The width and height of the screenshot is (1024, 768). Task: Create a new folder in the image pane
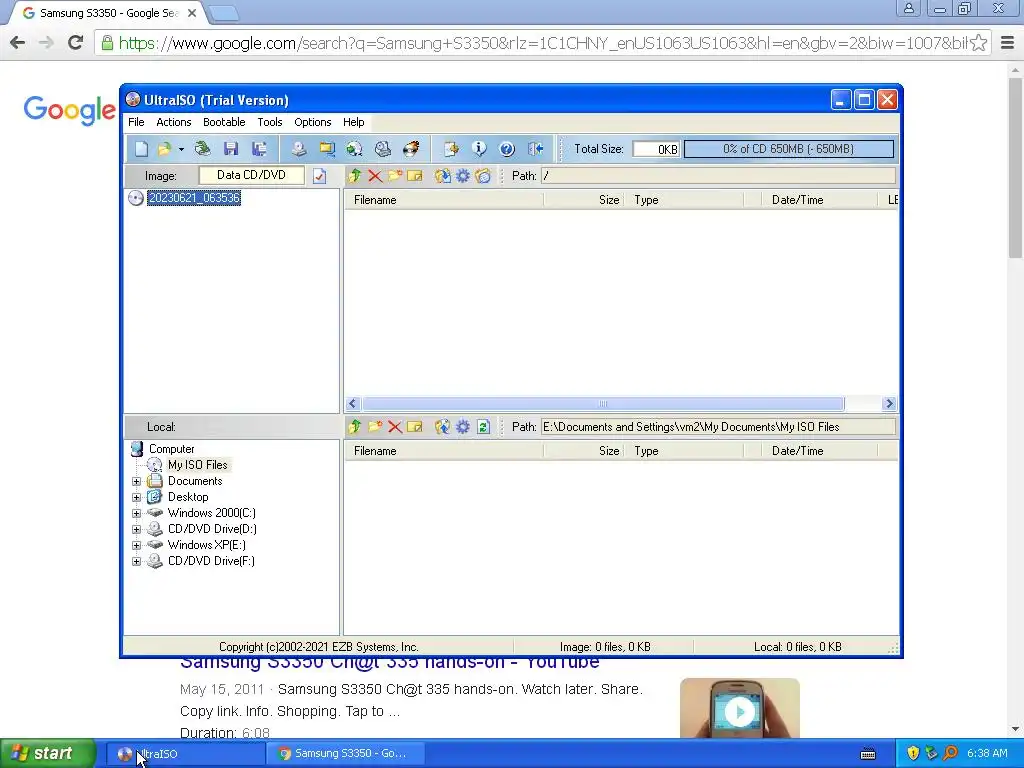[395, 175]
